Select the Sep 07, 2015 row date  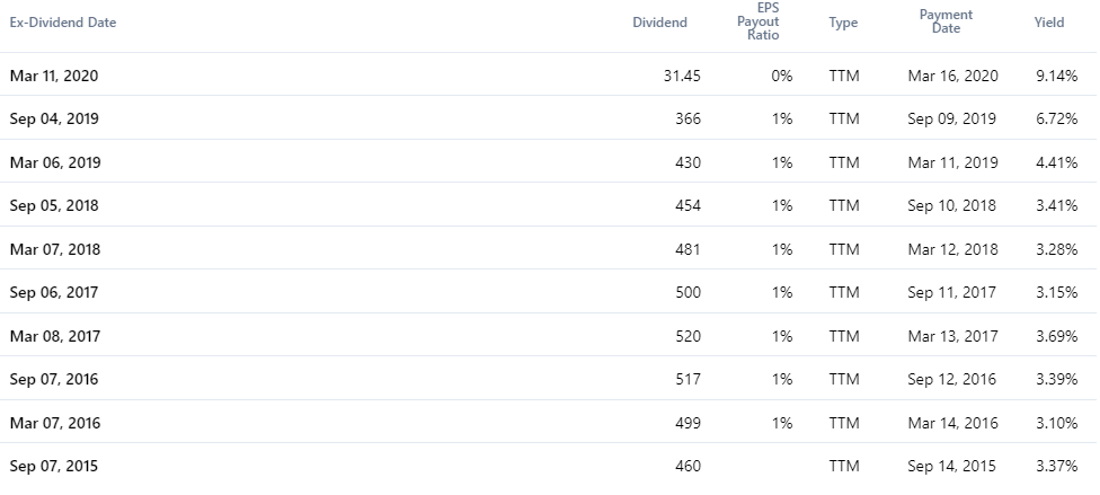coord(54,466)
